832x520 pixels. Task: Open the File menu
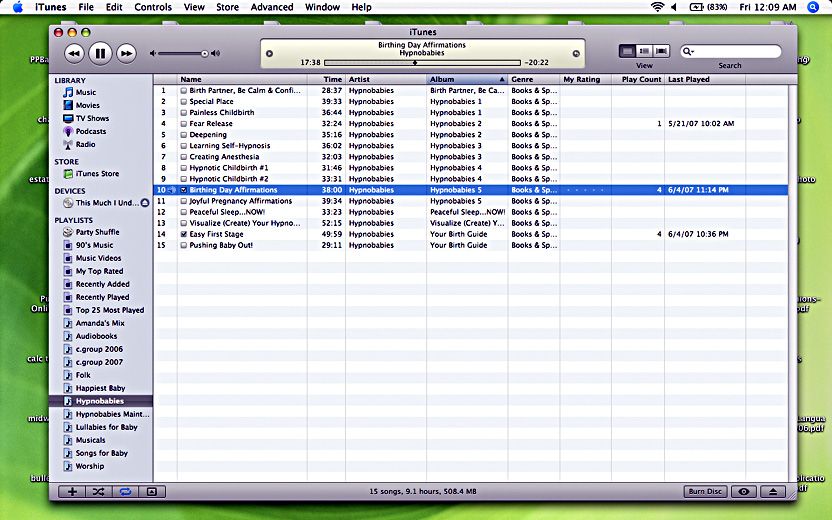(x=86, y=7)
